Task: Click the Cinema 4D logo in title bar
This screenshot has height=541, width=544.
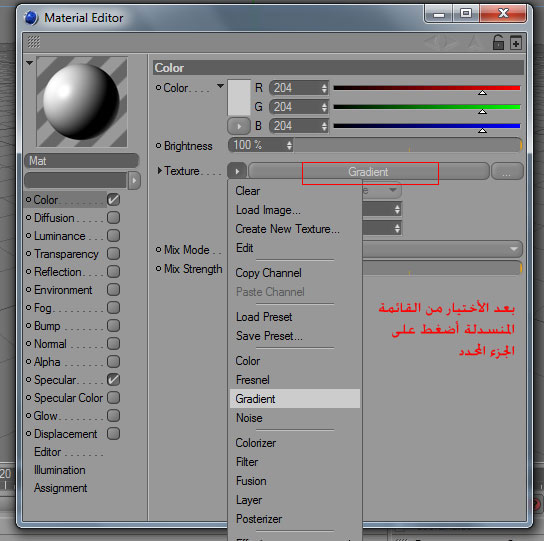Action: click(x=31, y=18)
